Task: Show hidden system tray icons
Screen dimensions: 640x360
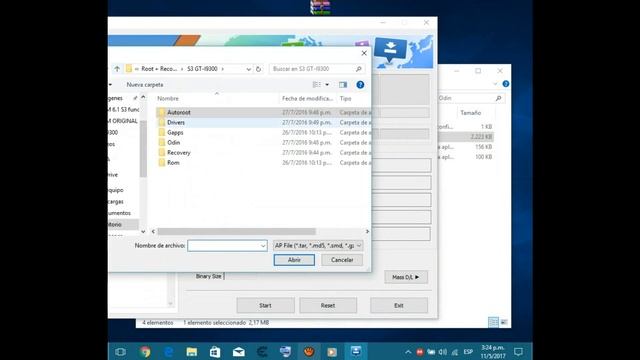Action: [x=408, y=352]
